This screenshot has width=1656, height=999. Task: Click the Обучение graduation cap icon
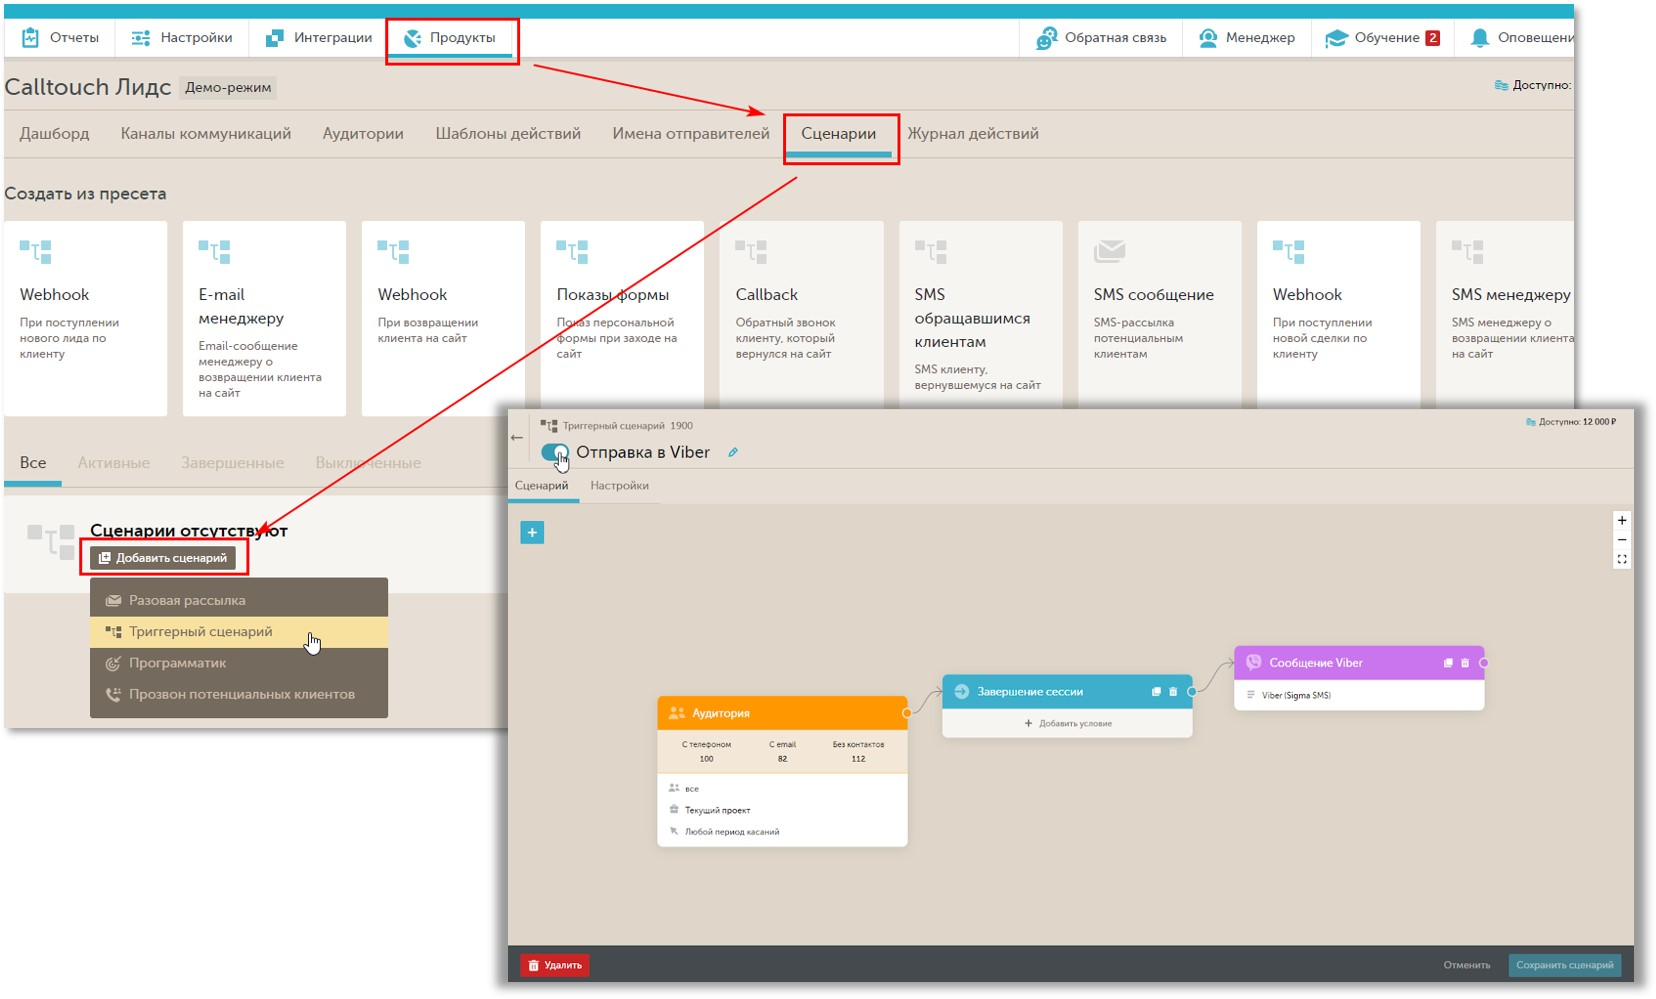pyautogui.click(x=1336, y=38)
